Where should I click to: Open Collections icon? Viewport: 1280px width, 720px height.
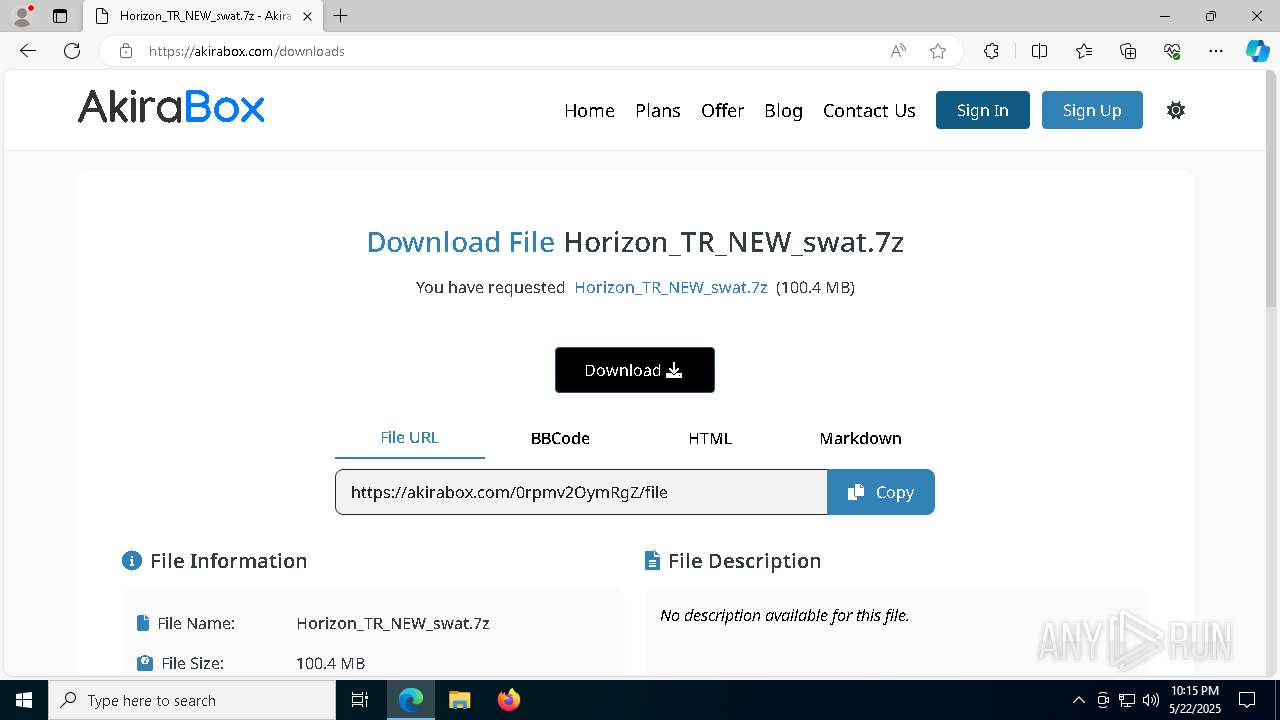1128,51
